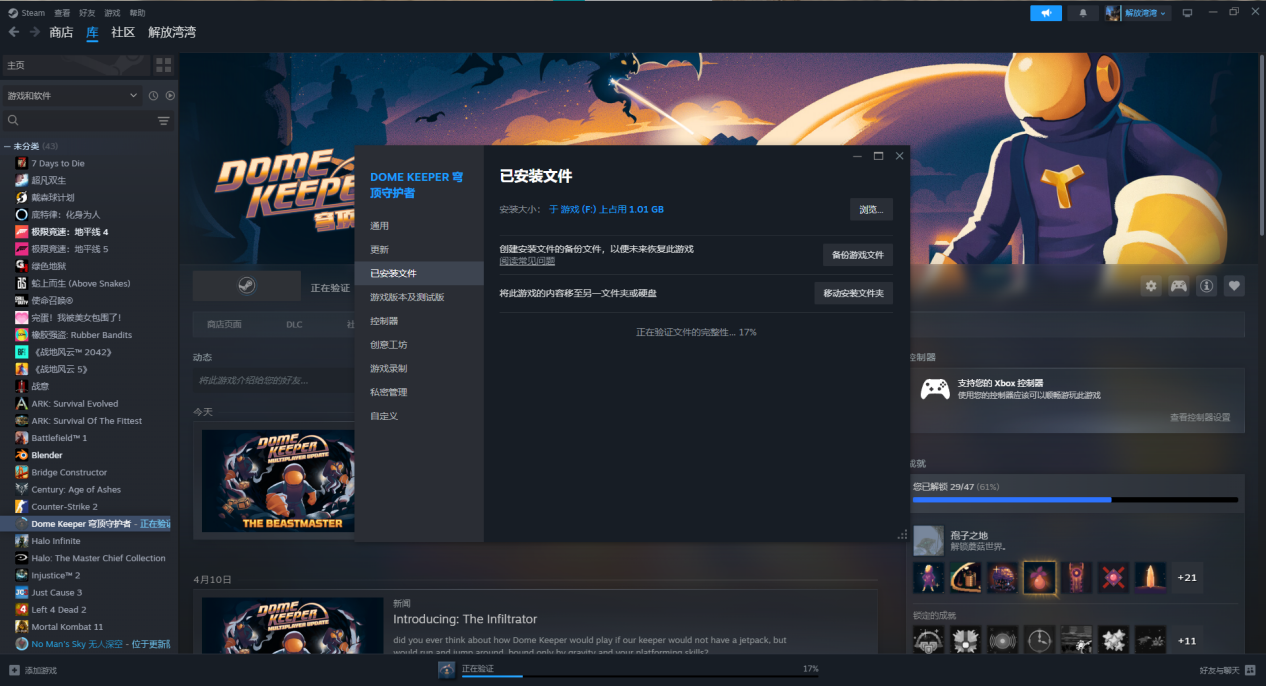1266x686 pixels.
Task: Go to the 社区 tab
Action: 123,32
